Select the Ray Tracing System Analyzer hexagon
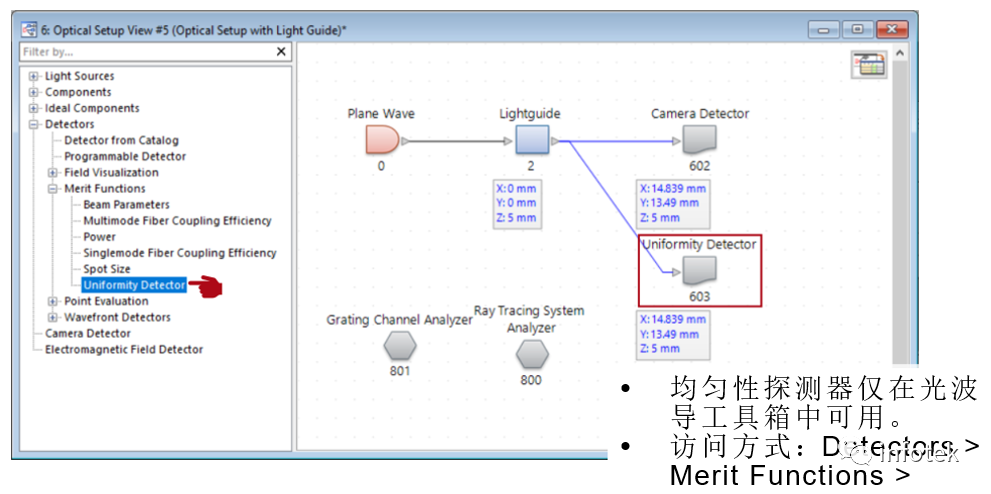This screenshot has width=991, height=494. coord(532,354)
